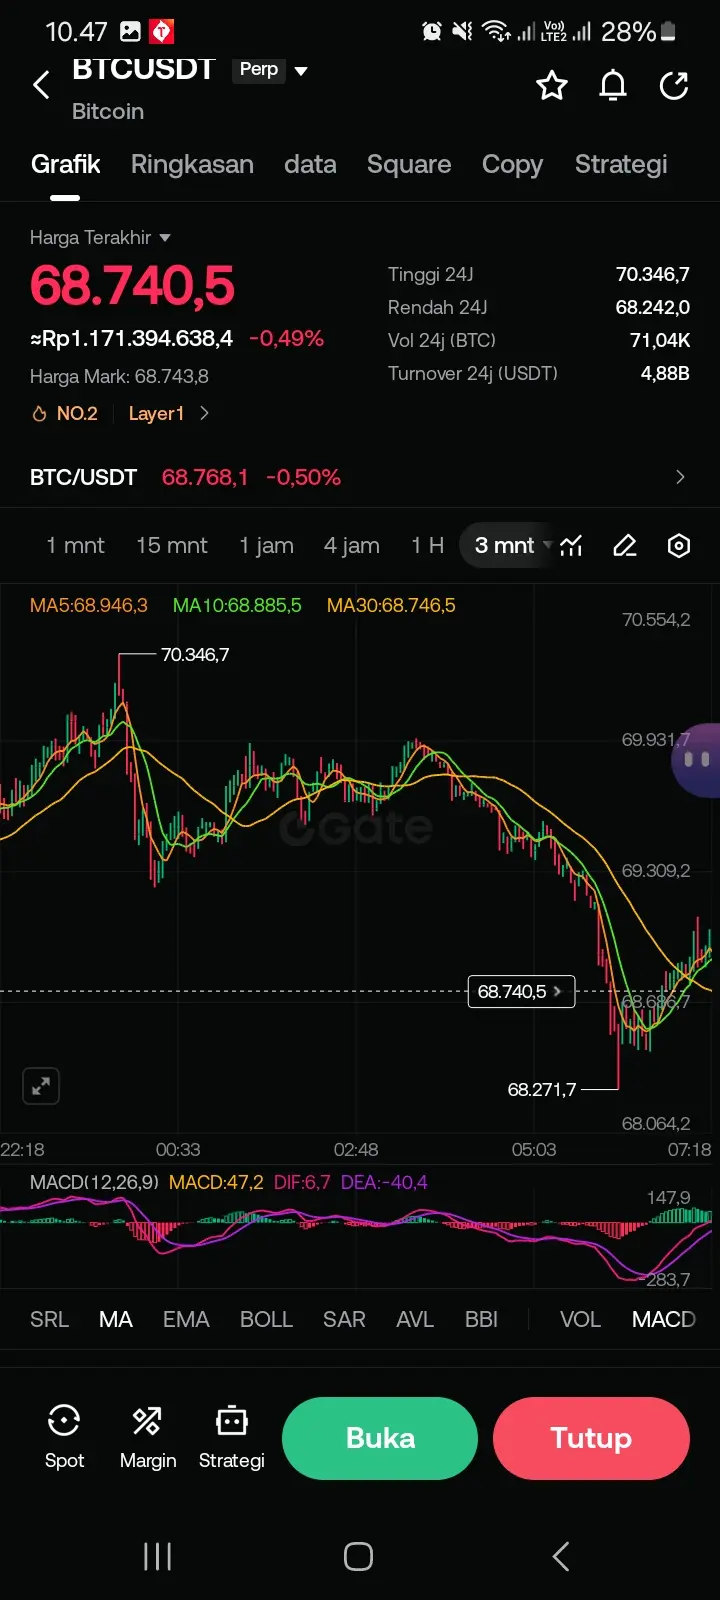Image resolution: width=720 pixels, height=1600 pixels.
Task: Tap the MA10:68.885,5 legend
Action: pyautogui.click(x=237, y=605)
